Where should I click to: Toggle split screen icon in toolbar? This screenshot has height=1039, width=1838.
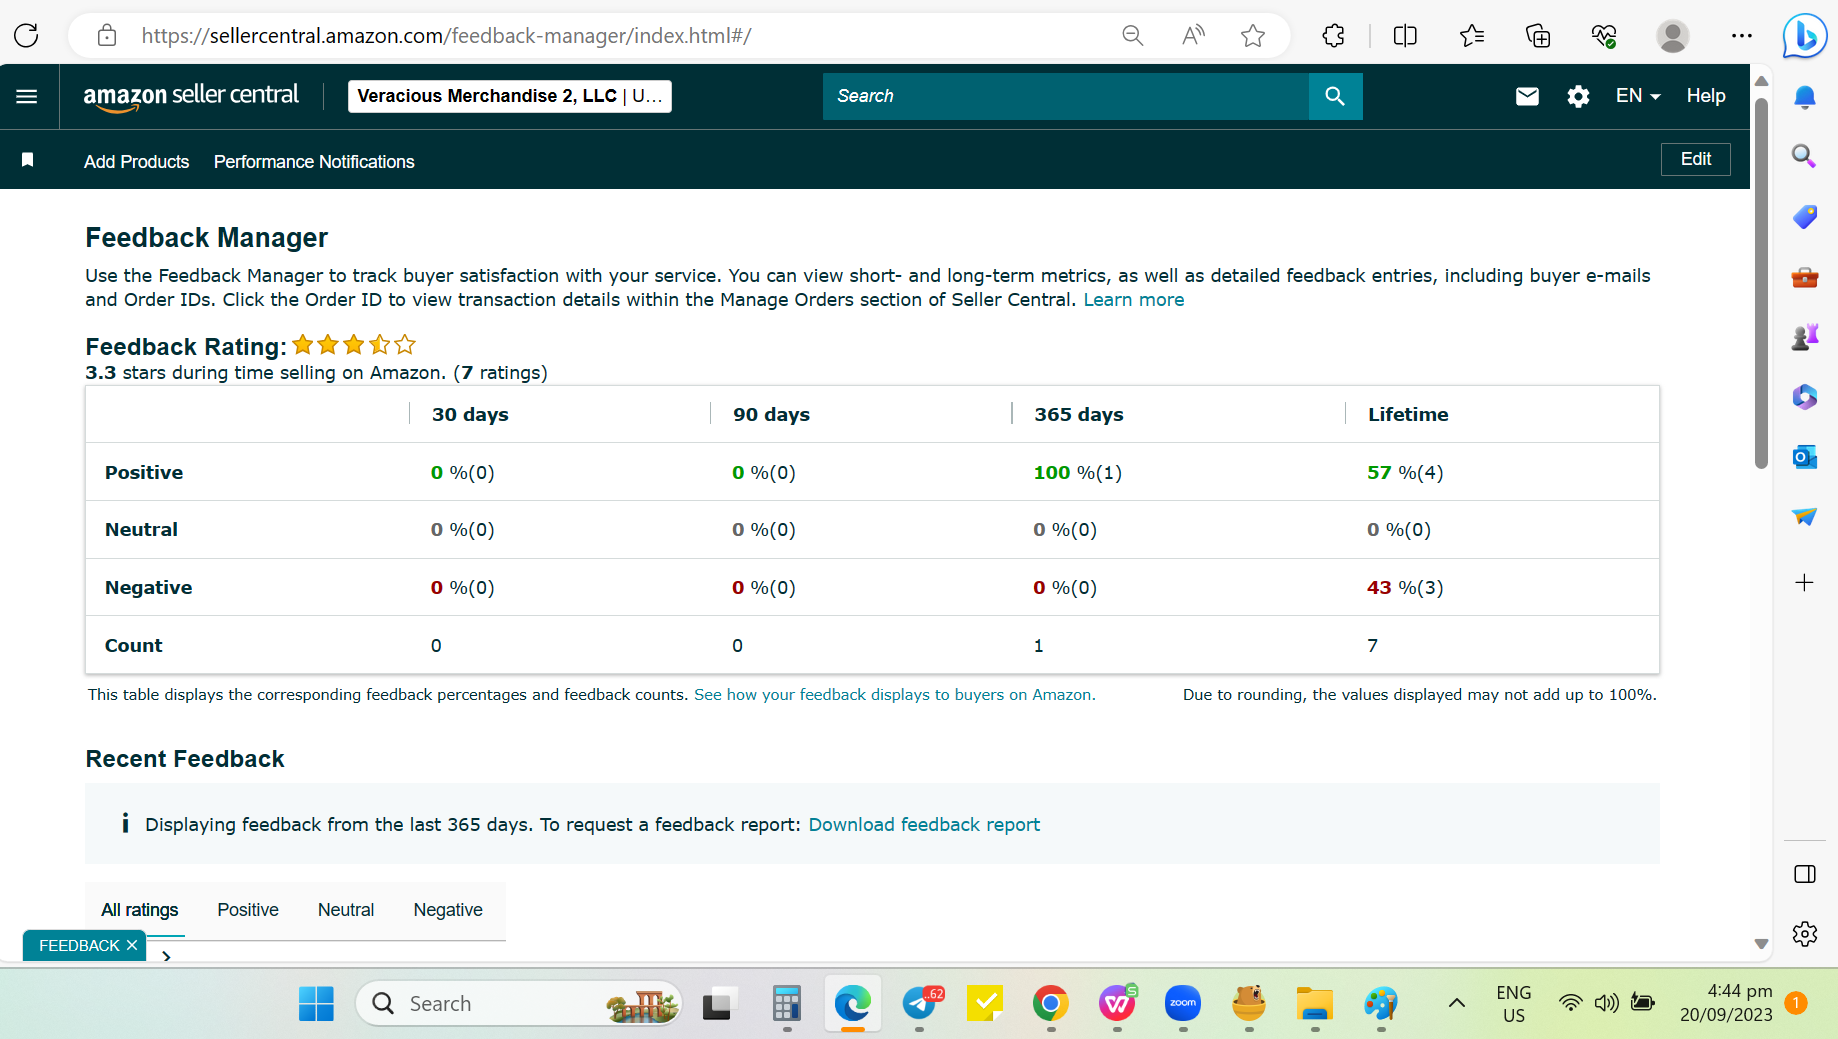(1405, 36)
